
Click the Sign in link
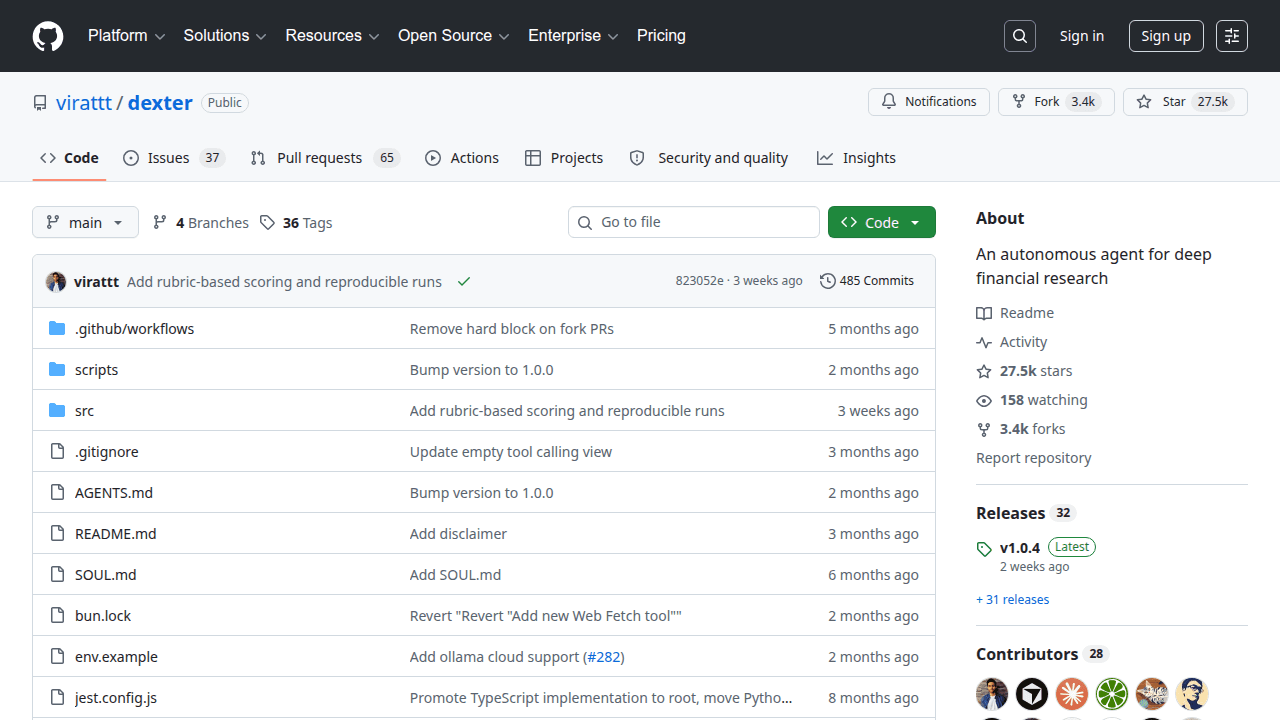[x=1082, y=36]
